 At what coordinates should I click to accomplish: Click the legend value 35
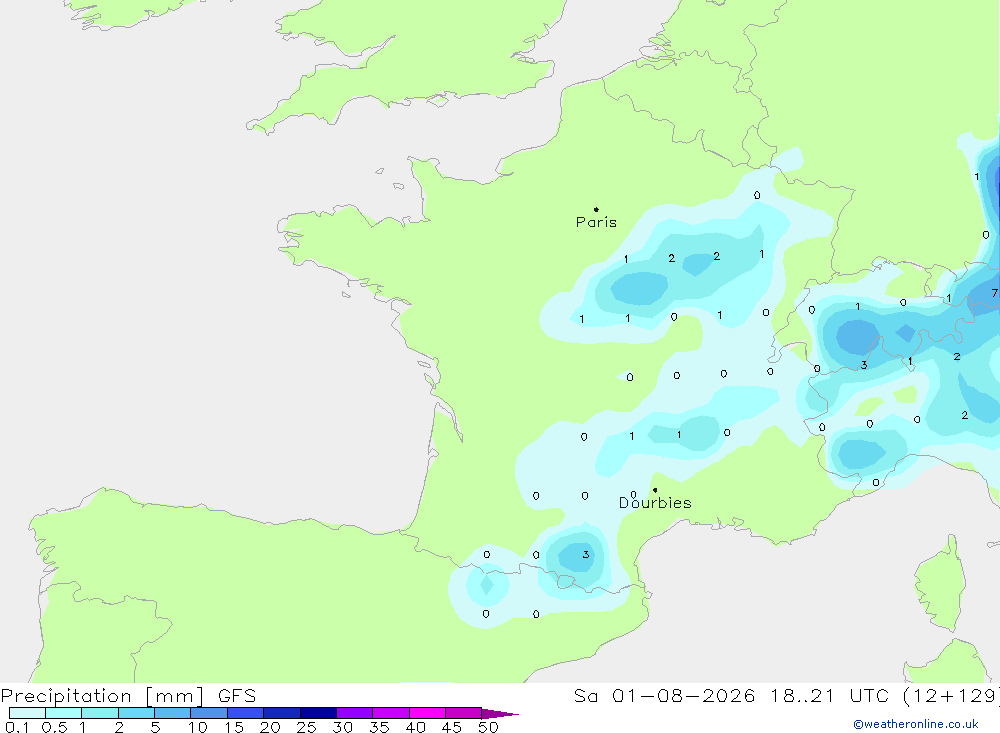tap(379, 727)
